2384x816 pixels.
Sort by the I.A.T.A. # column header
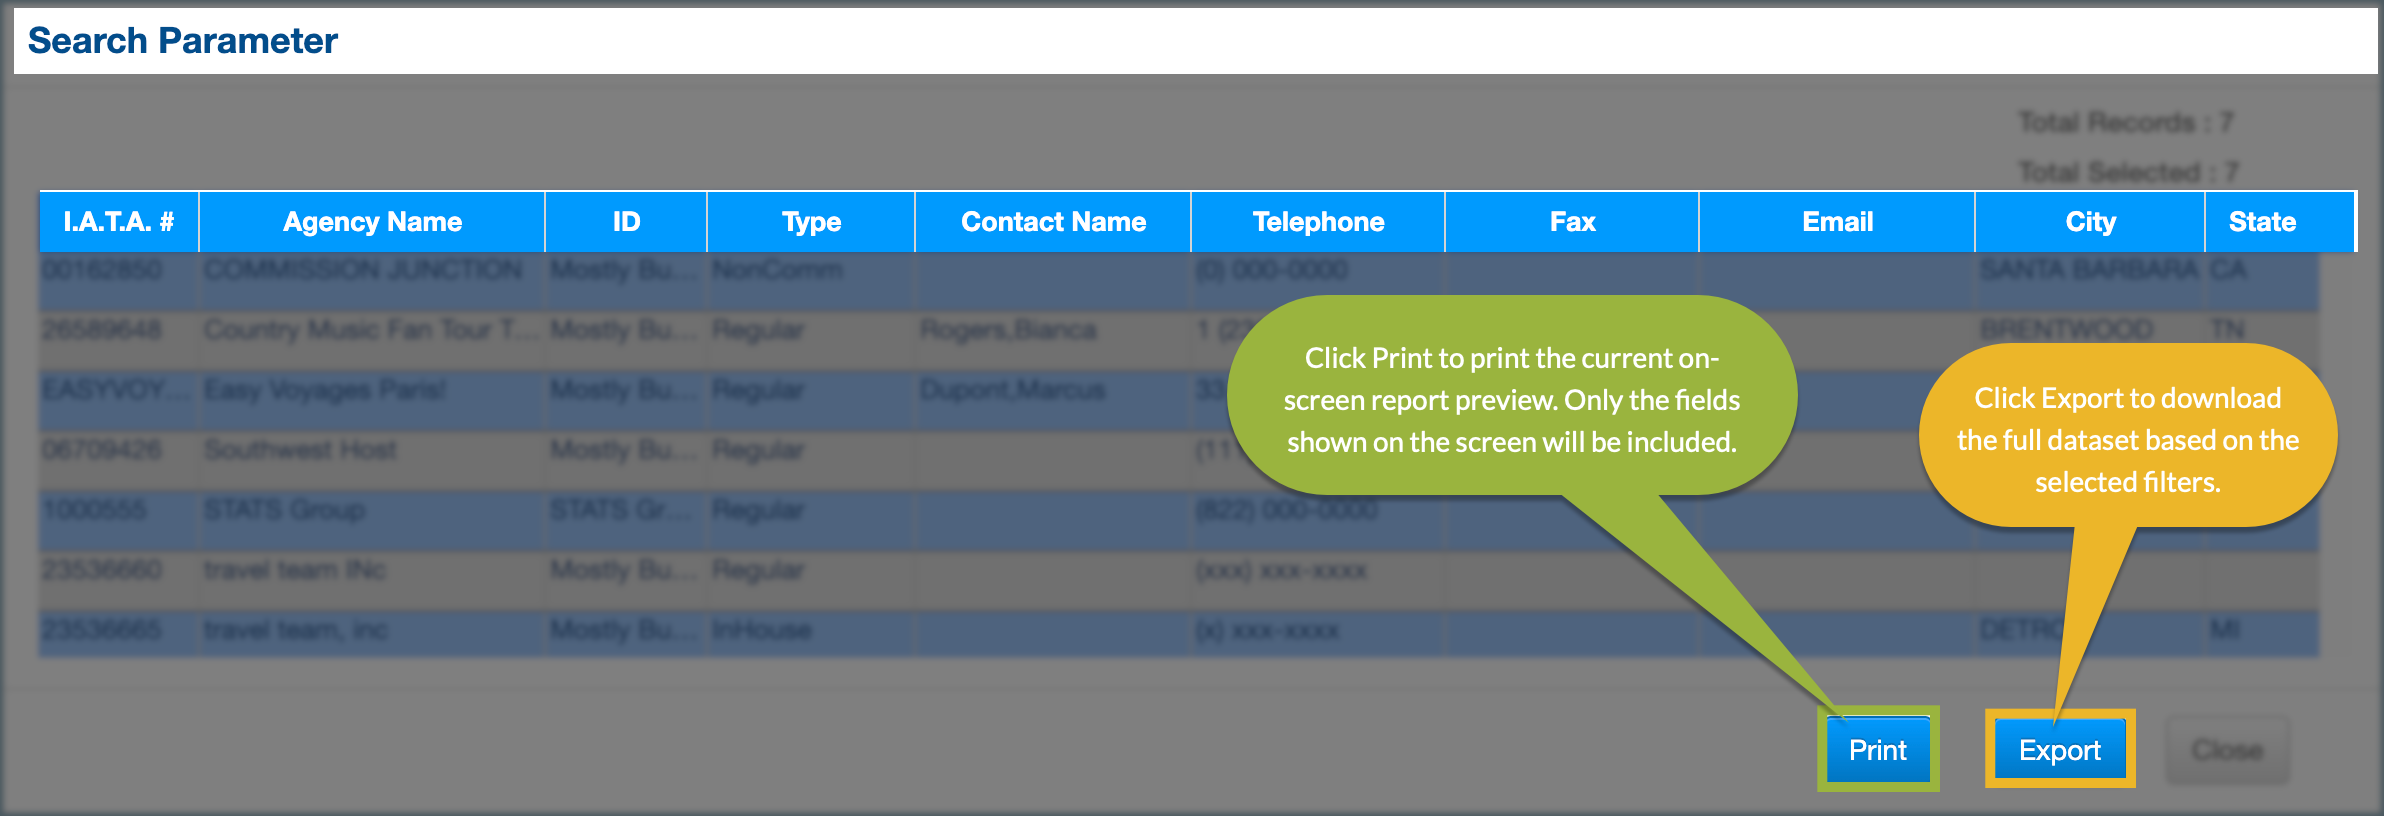tap(119, 222)
